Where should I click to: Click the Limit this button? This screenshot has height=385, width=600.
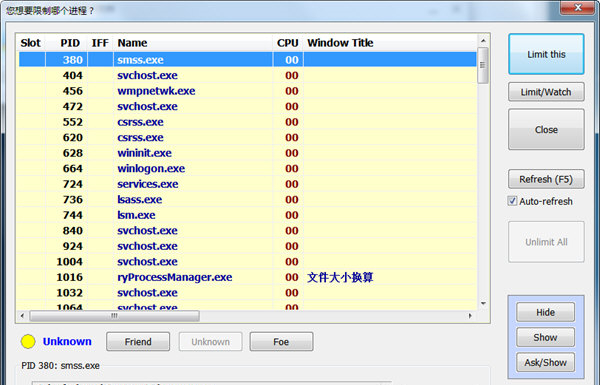(546, 54)
